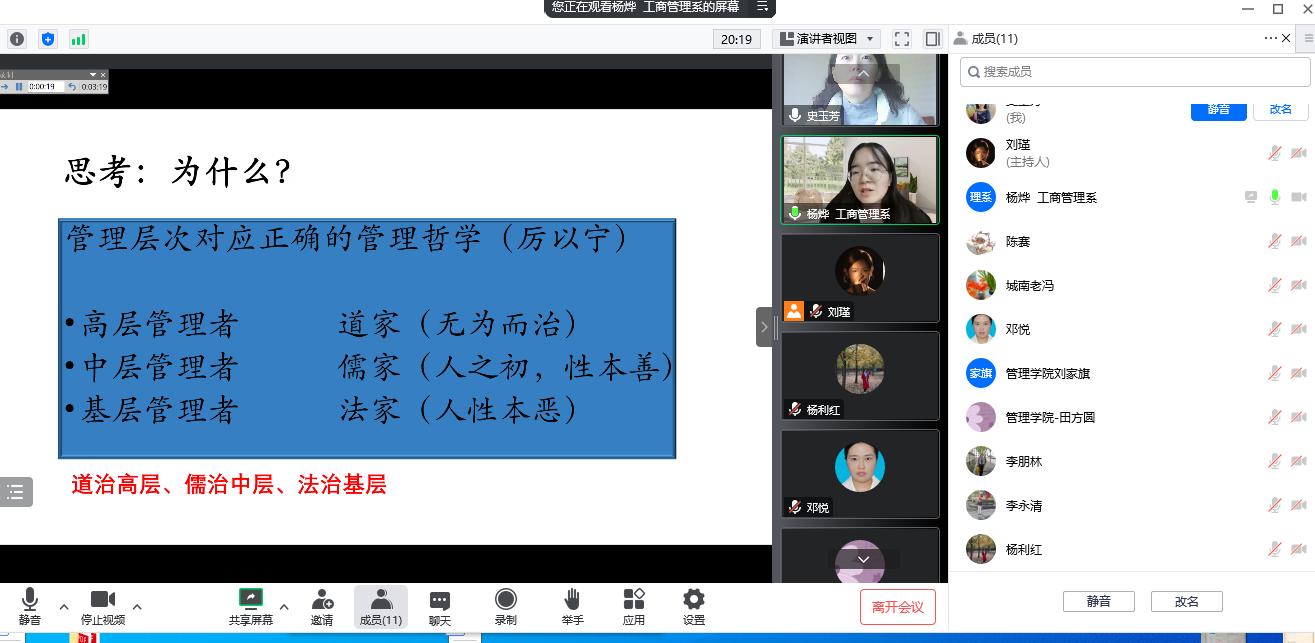Screen dimensions: 1315x643
Task: Click the 搜索成员 search field
Action: (x=1134, y=72)
